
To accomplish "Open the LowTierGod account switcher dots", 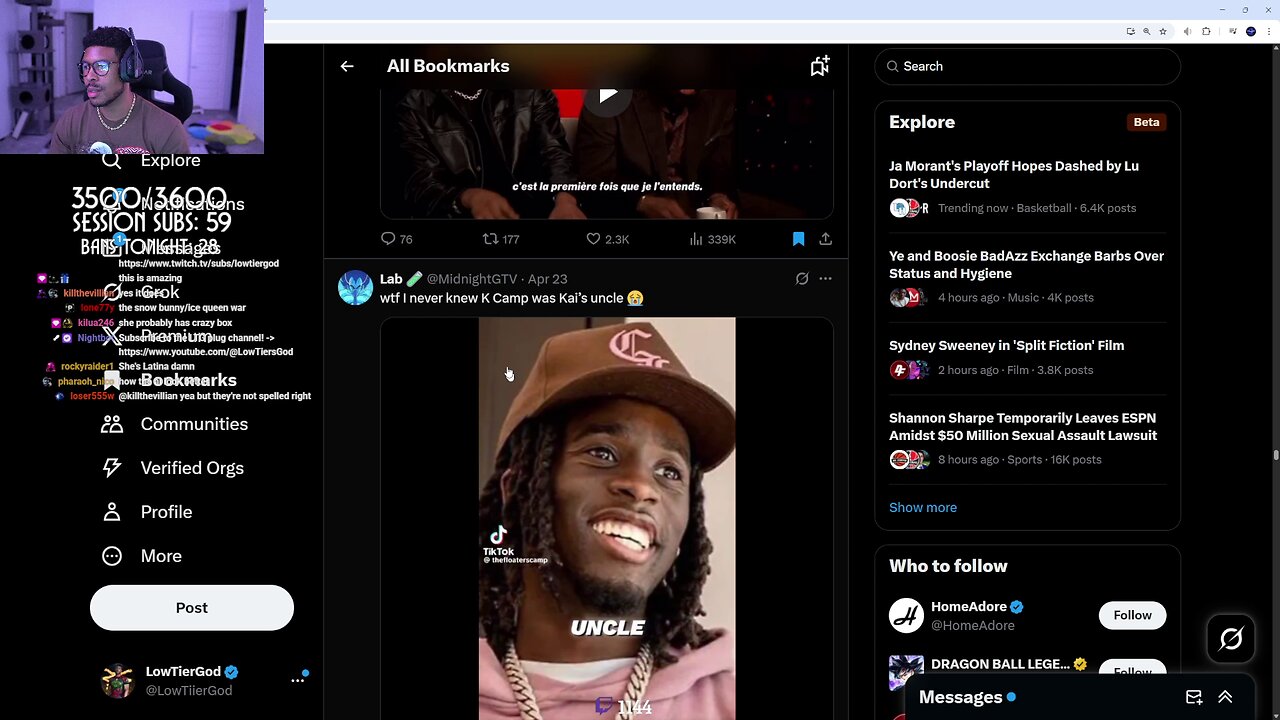I will coord(298,680).
